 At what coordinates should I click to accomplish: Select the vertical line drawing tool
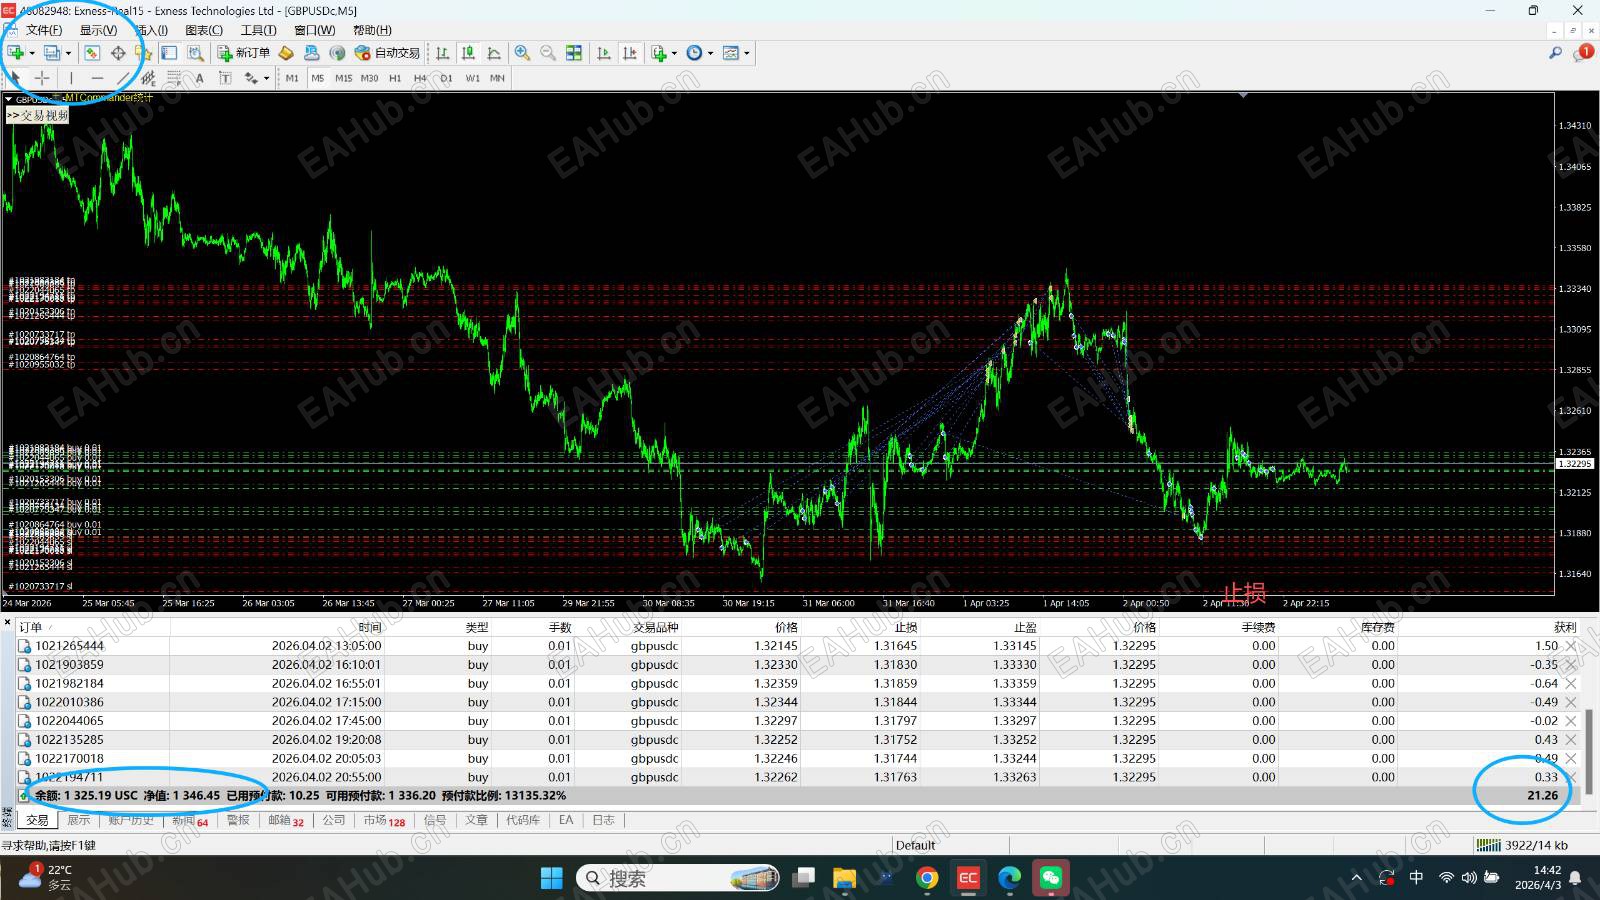pyautogui.click(x=71, y=78)
